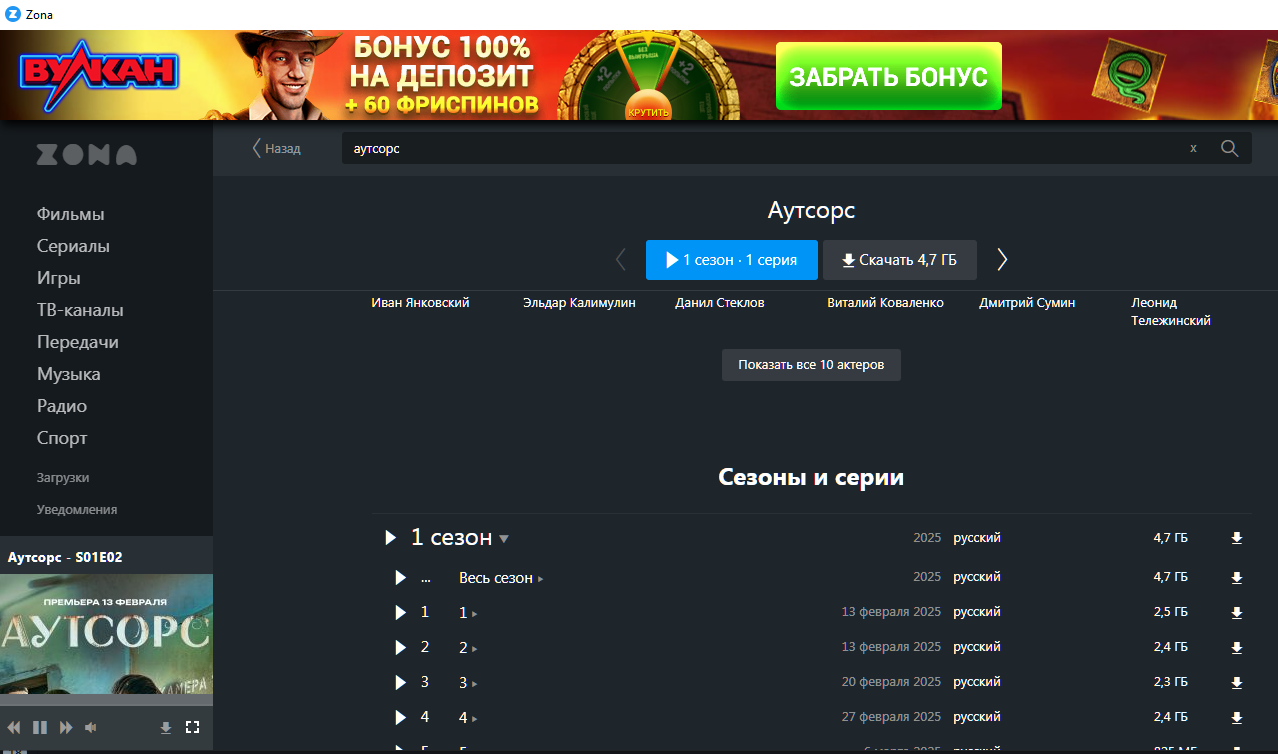Open the Сериалы section
Screen dimensions: 1278x754
point(73,246)
